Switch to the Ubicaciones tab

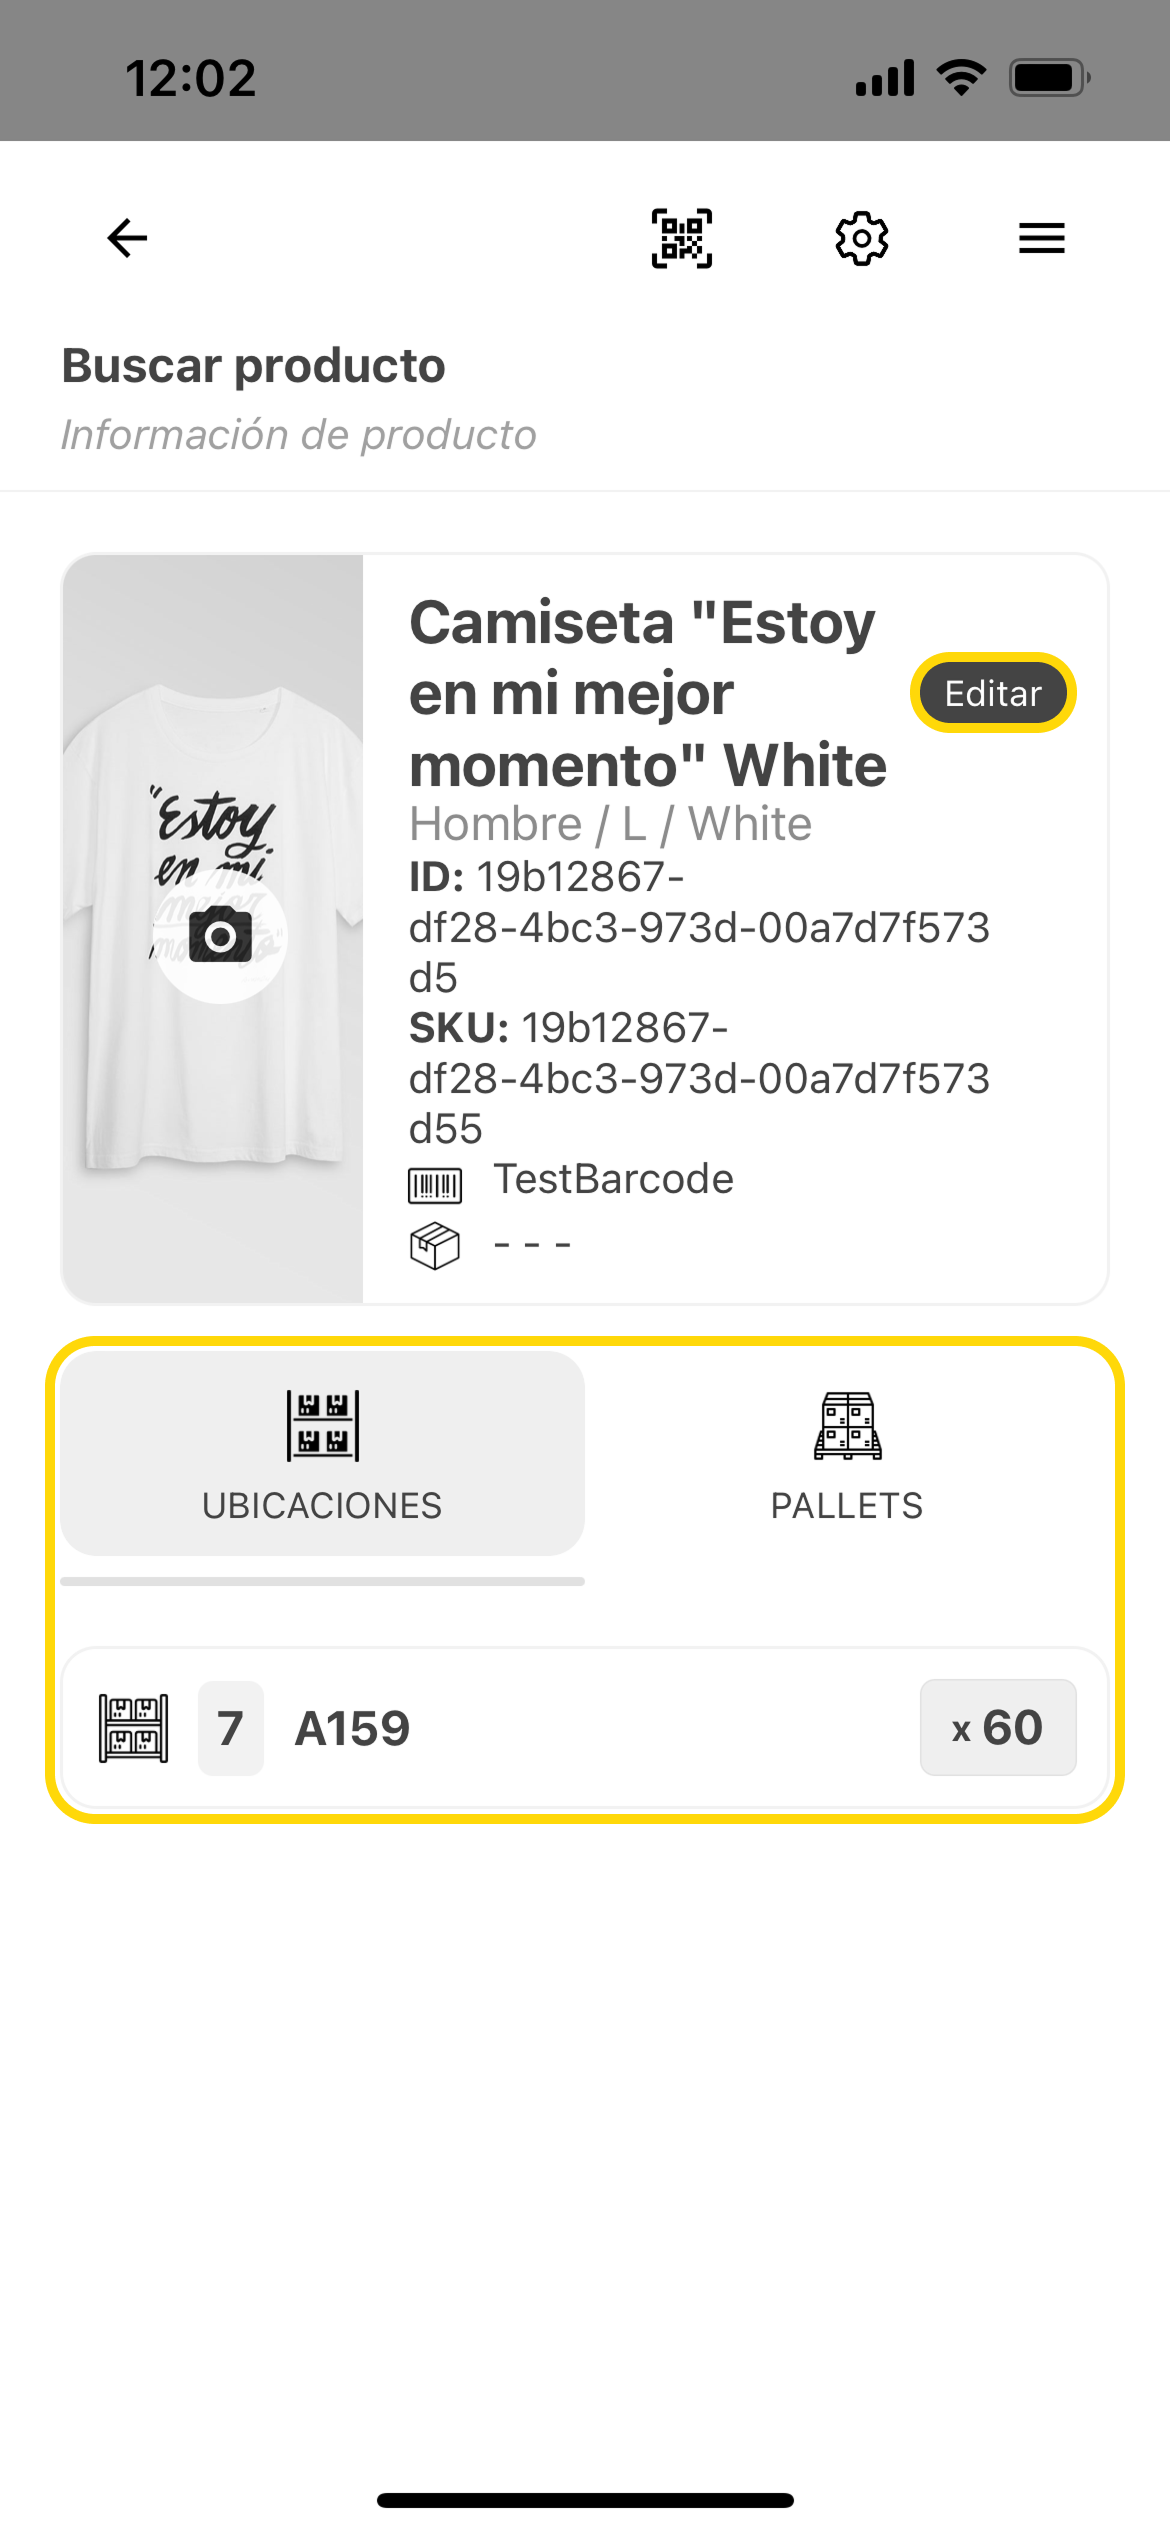(322, 1454)
